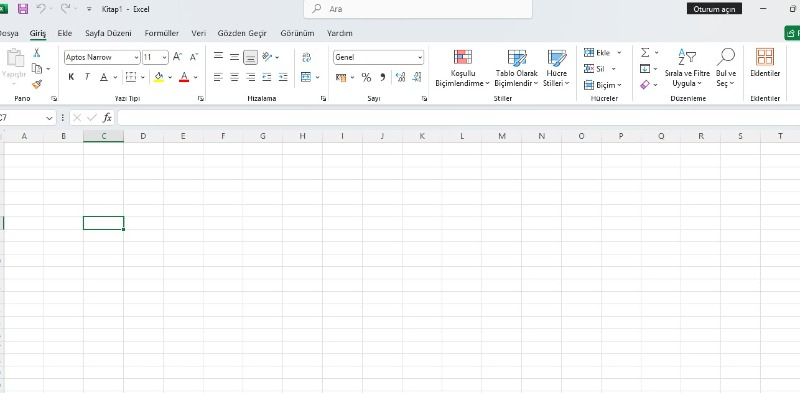Image resolution: width=800 pixels, height=393 pixels.
Task: Launch the Yazı Tipi dialog launcher
Action: tap(201, 99)
